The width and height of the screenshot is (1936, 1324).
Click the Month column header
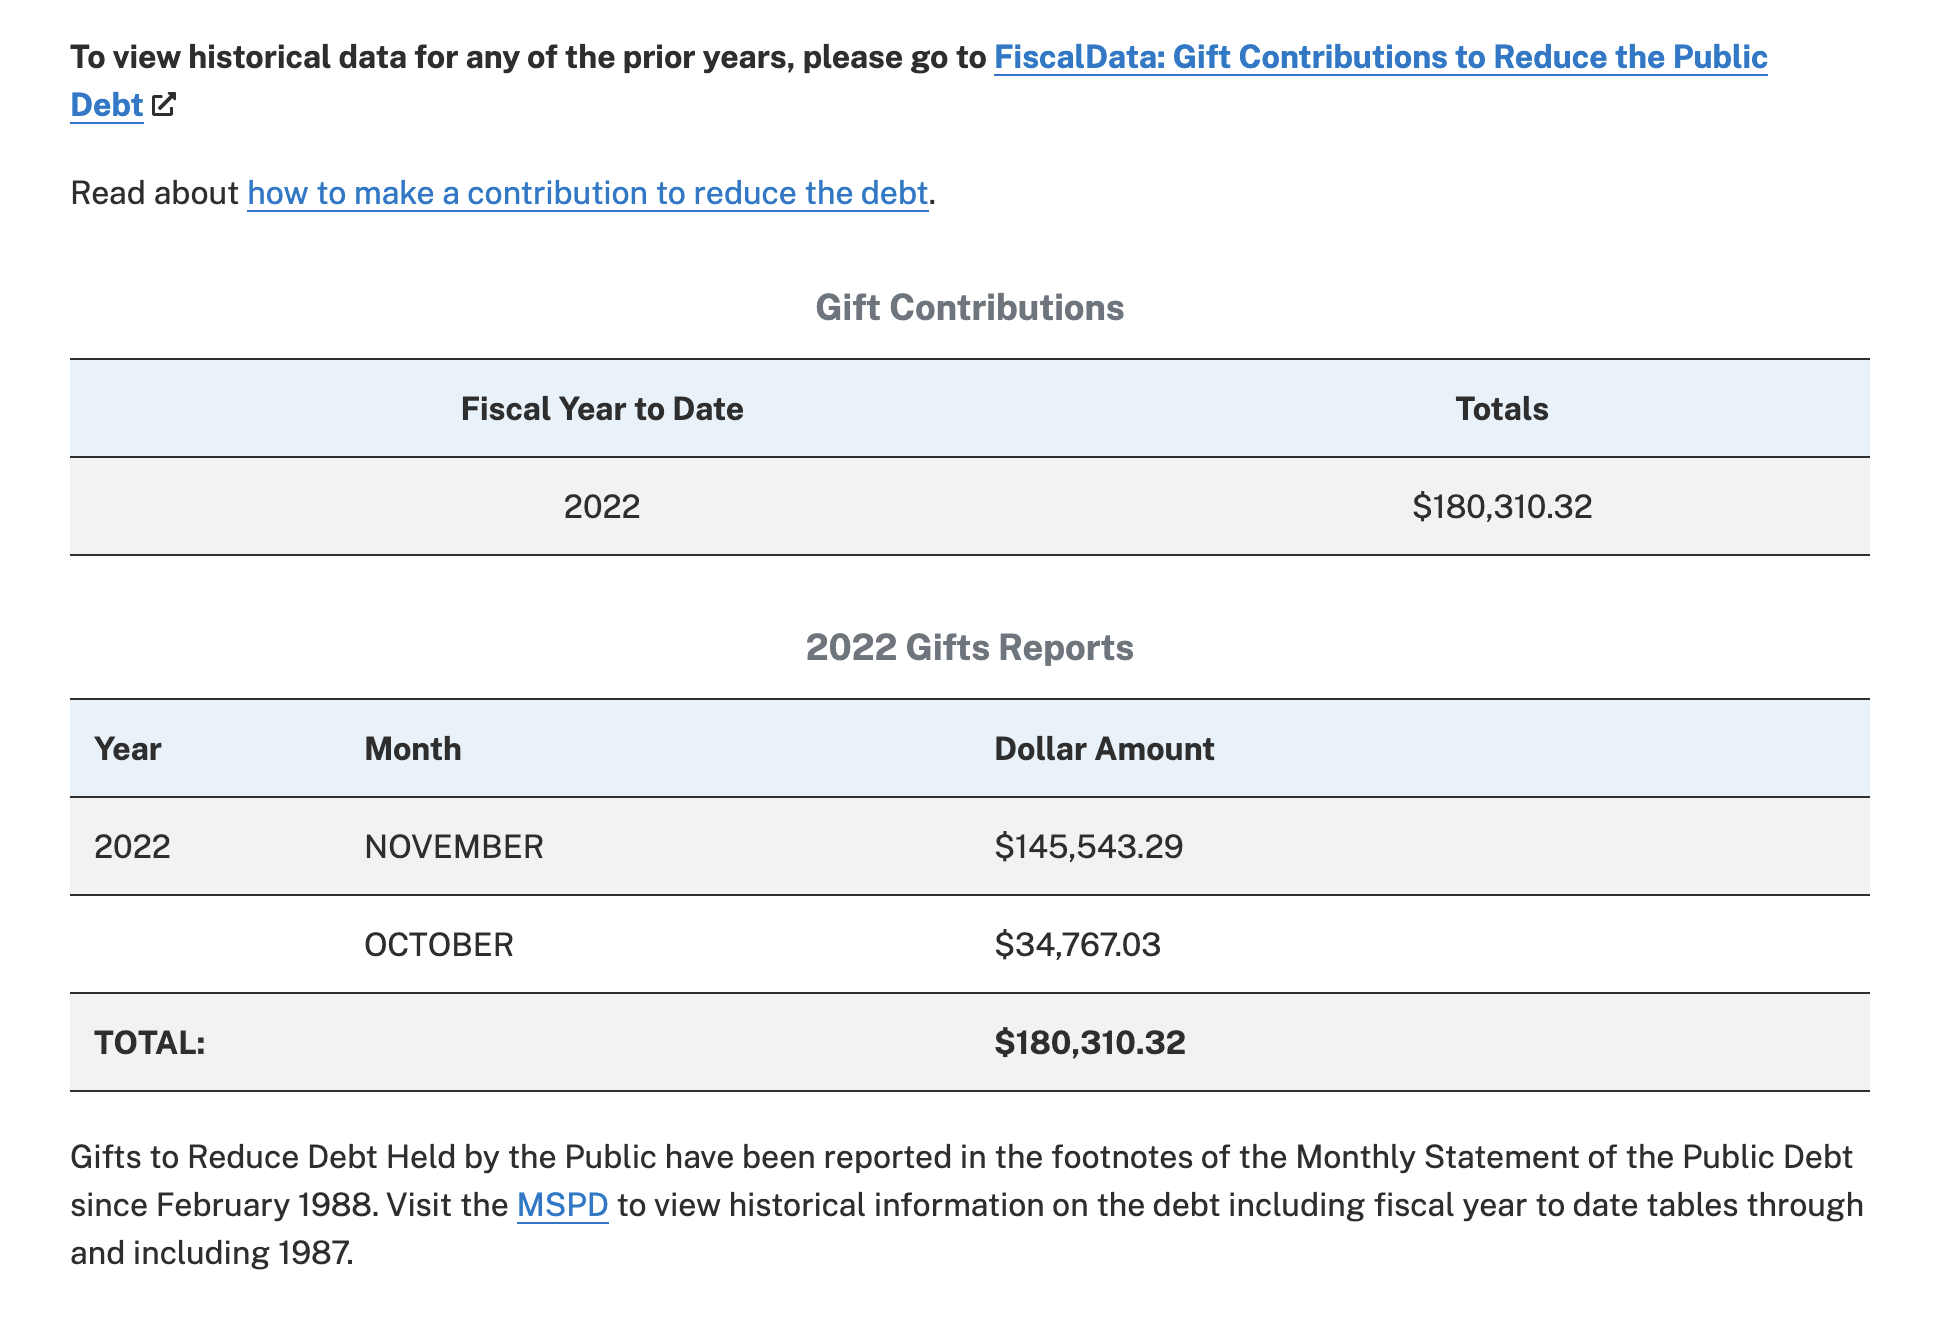tap(413, 749)
